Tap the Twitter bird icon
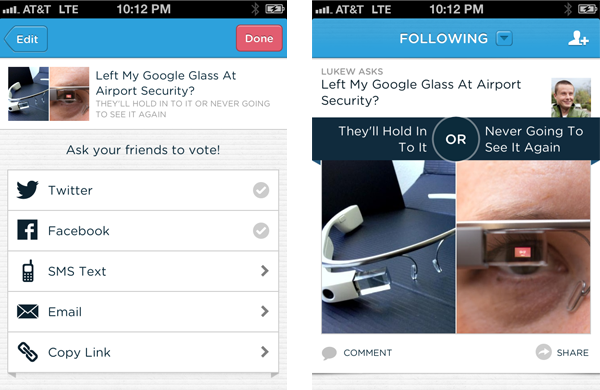This screenshot has width=600, height=390. click(27, 189)
